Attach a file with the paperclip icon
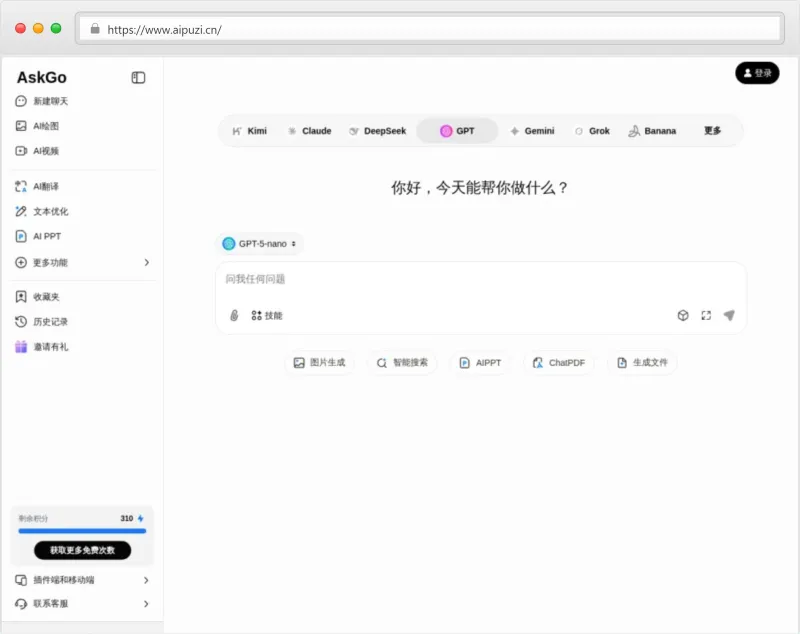The width and height of the screenshot is (800, 634). pos(234,316)
